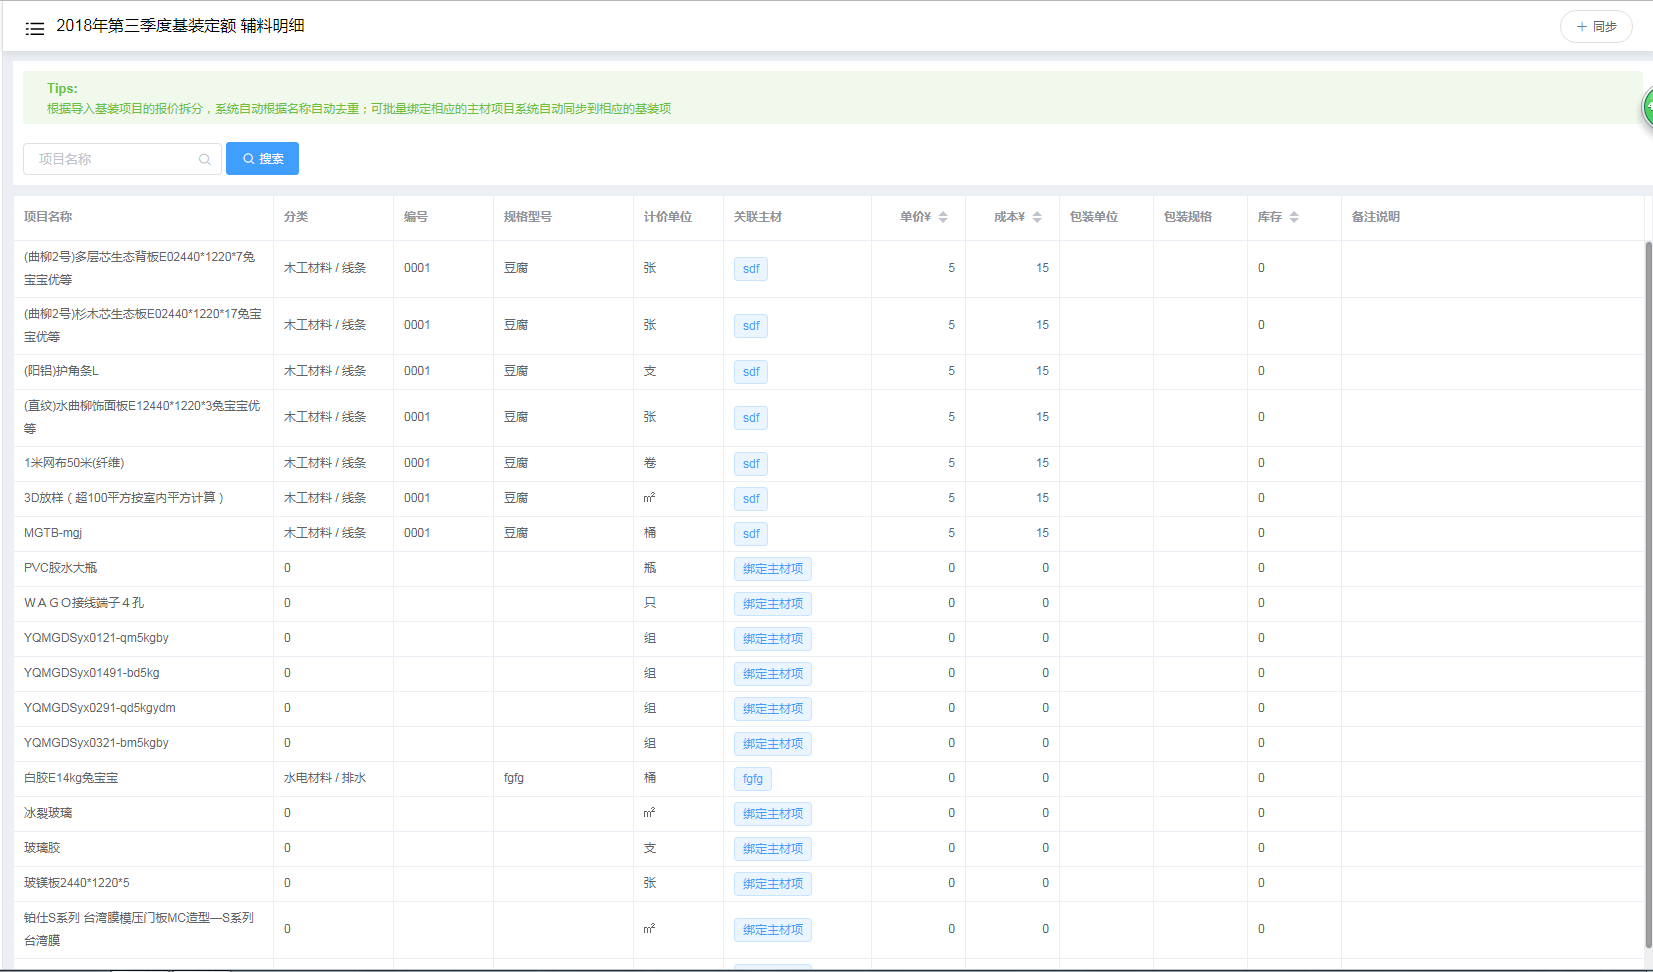Open sdf tag in first table row
The width and height of the screenshot is (1653, 972).
pos(751,269)
